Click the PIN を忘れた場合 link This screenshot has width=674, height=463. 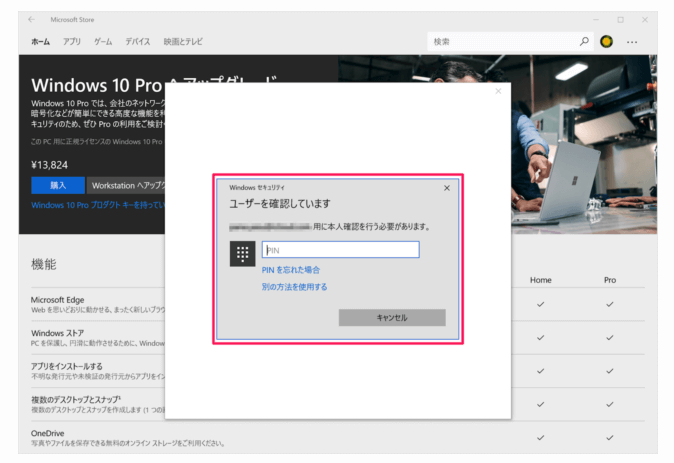[x=291, y=270]
